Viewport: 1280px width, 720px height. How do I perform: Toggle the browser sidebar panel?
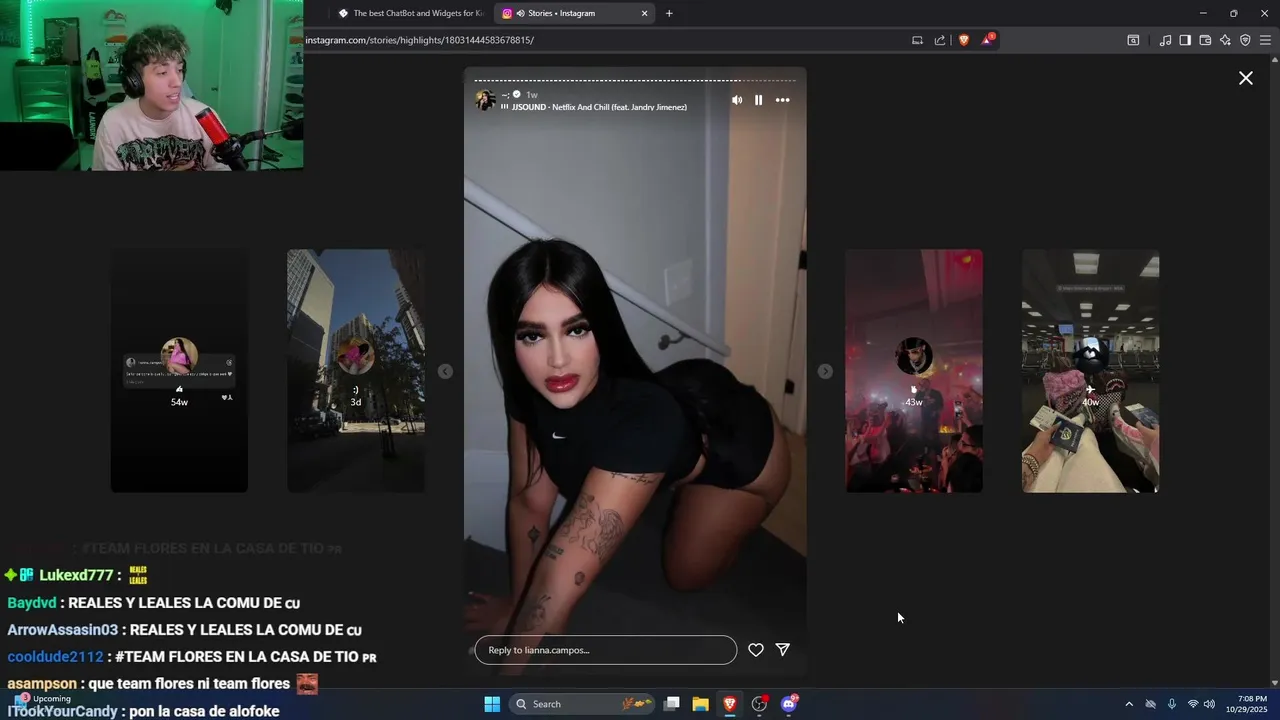1185,40
